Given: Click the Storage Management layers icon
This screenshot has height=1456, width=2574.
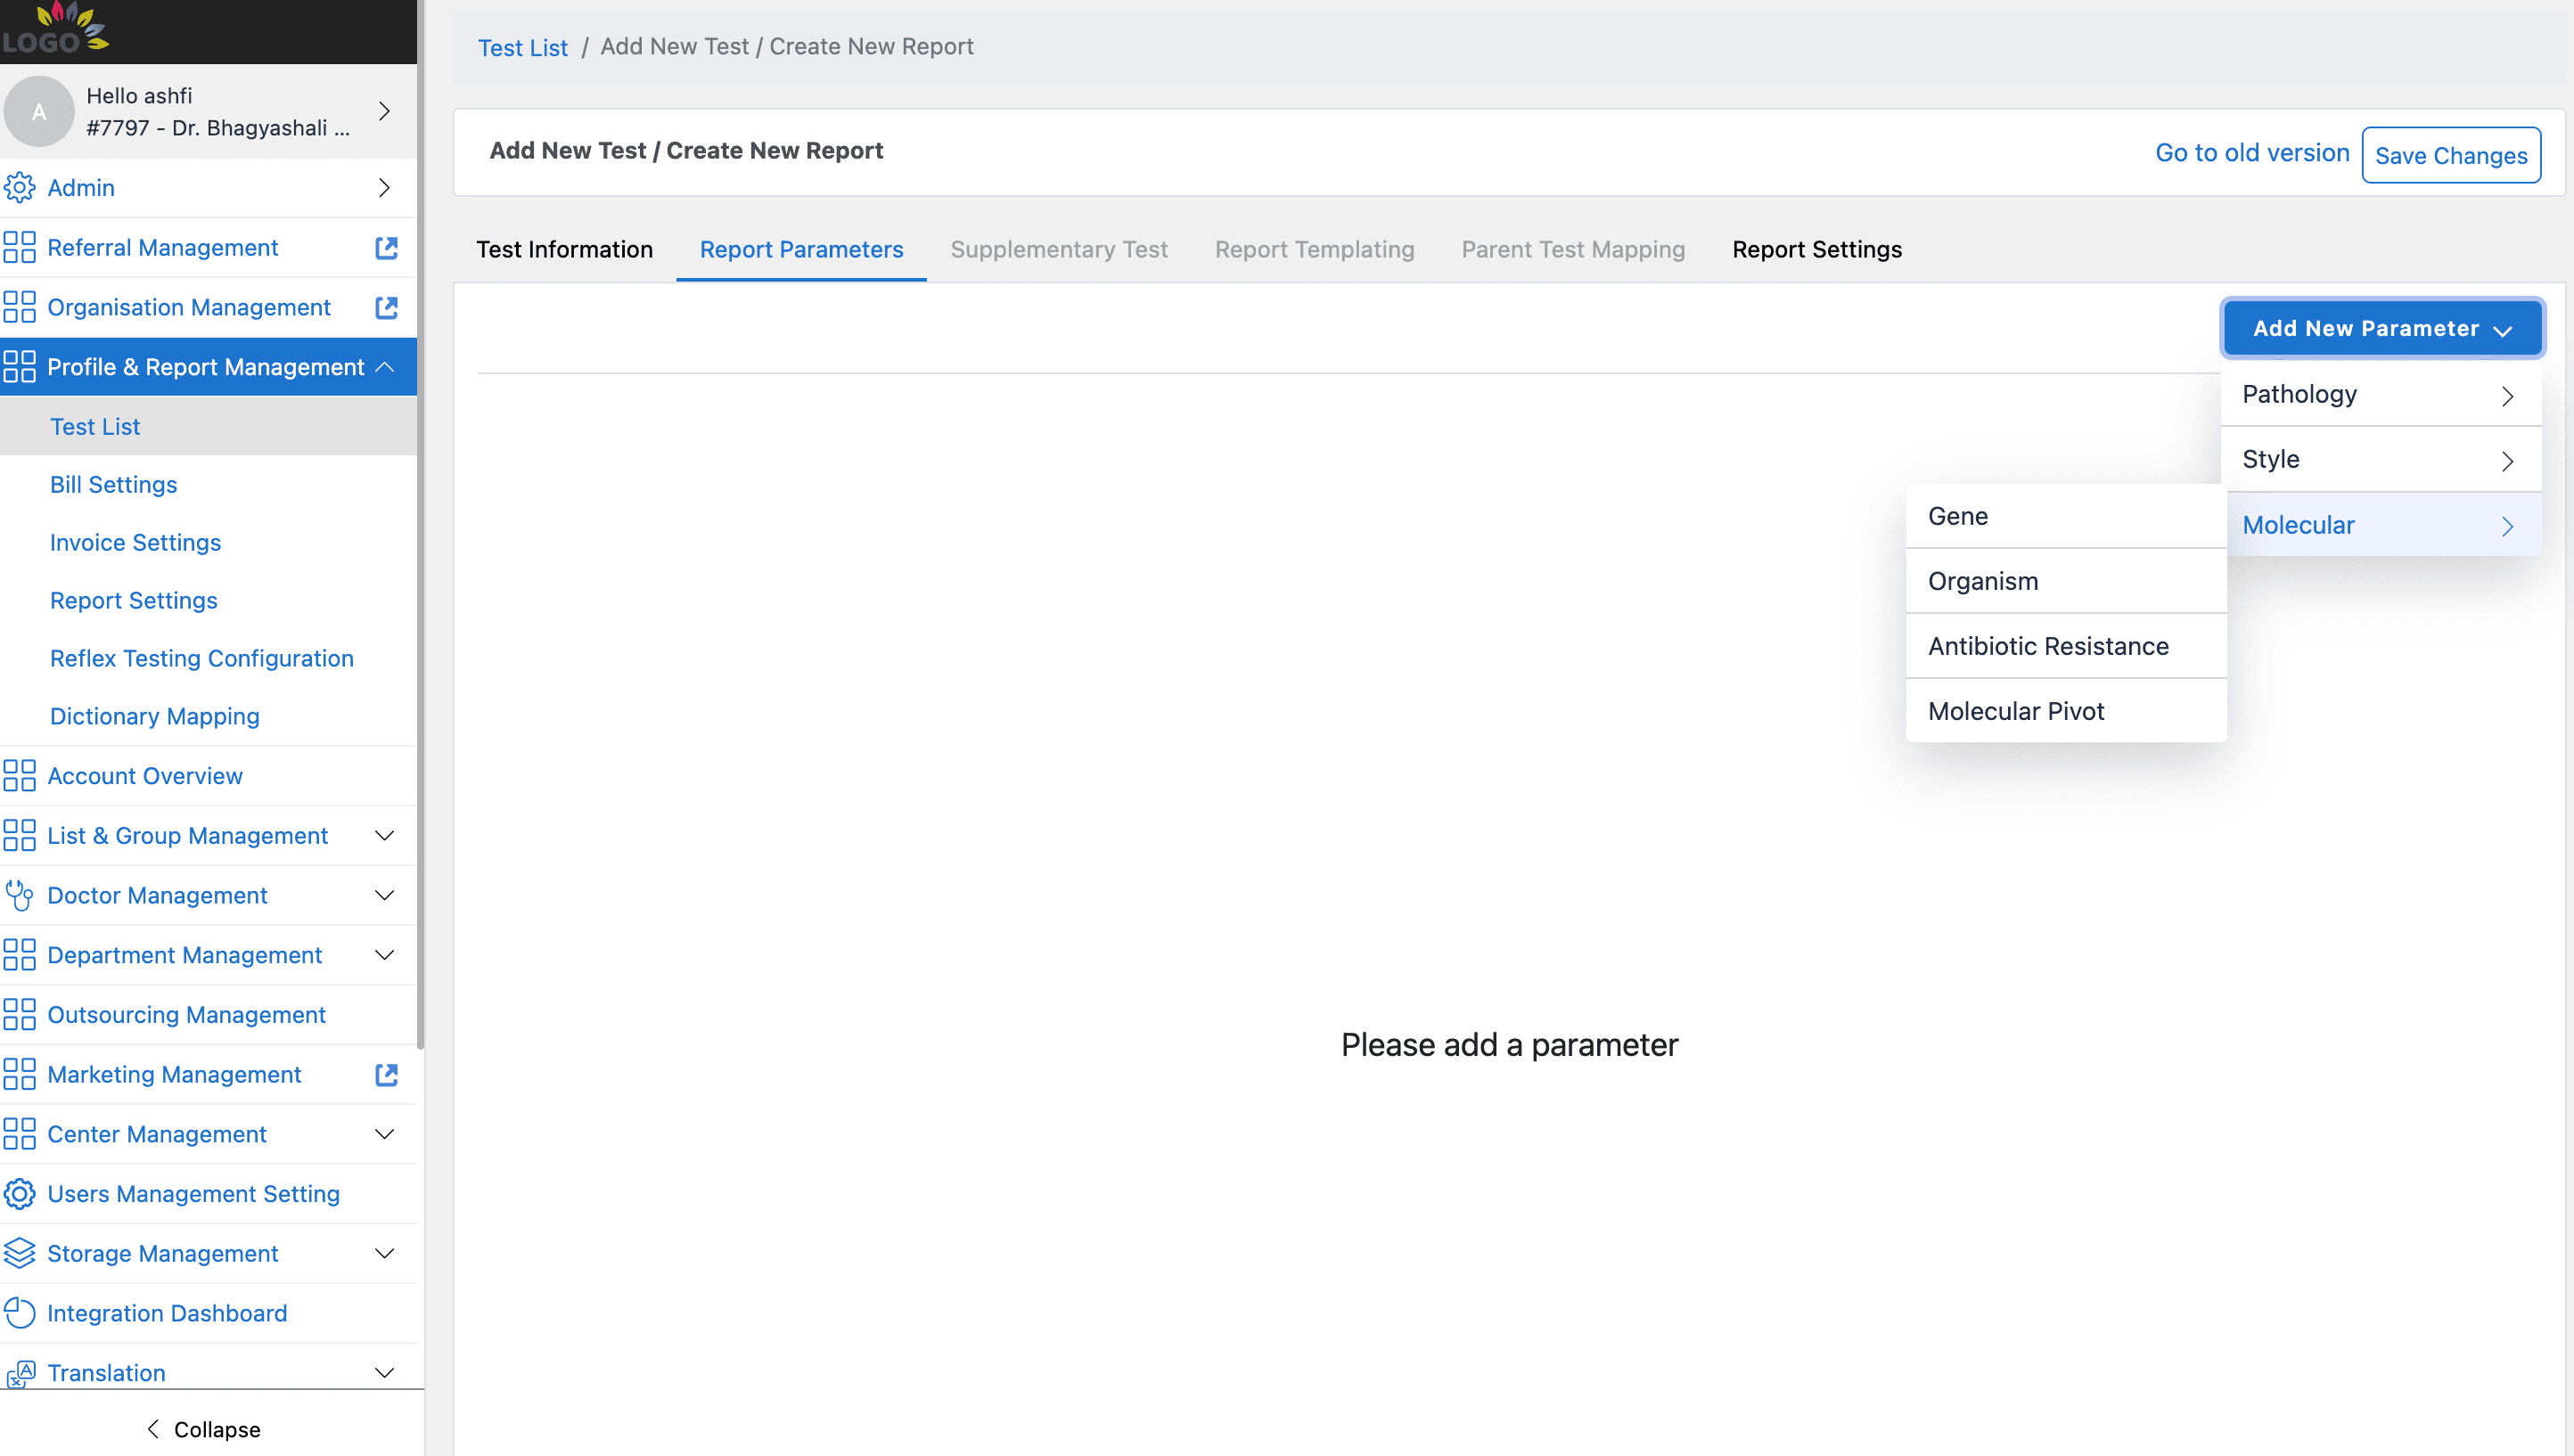Looking at the screenshot, I should pyautogui.click(x=19, y=1253).
